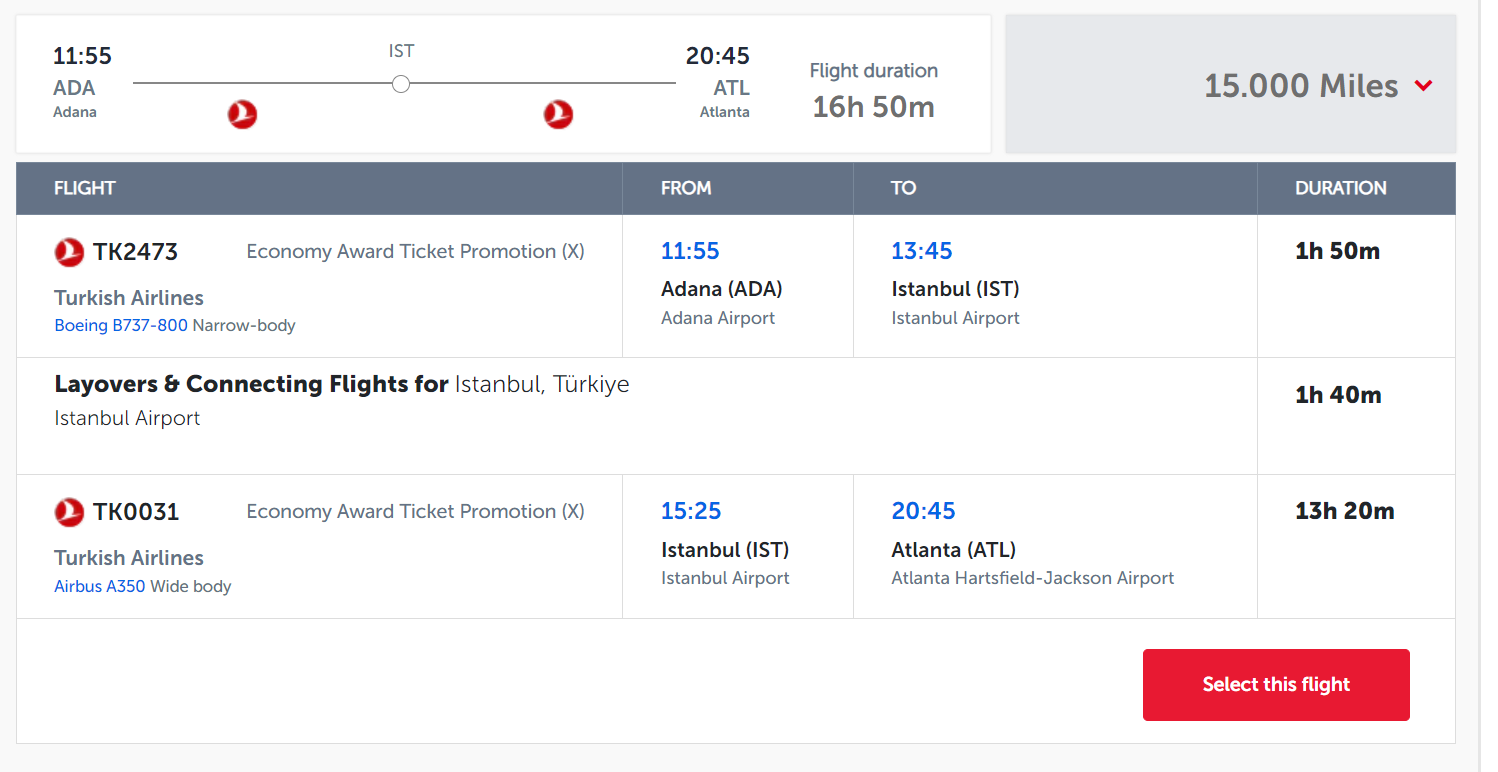
Task: Expand the red chevron beside 15.000 Miles
Action: tap(1424, 86)
